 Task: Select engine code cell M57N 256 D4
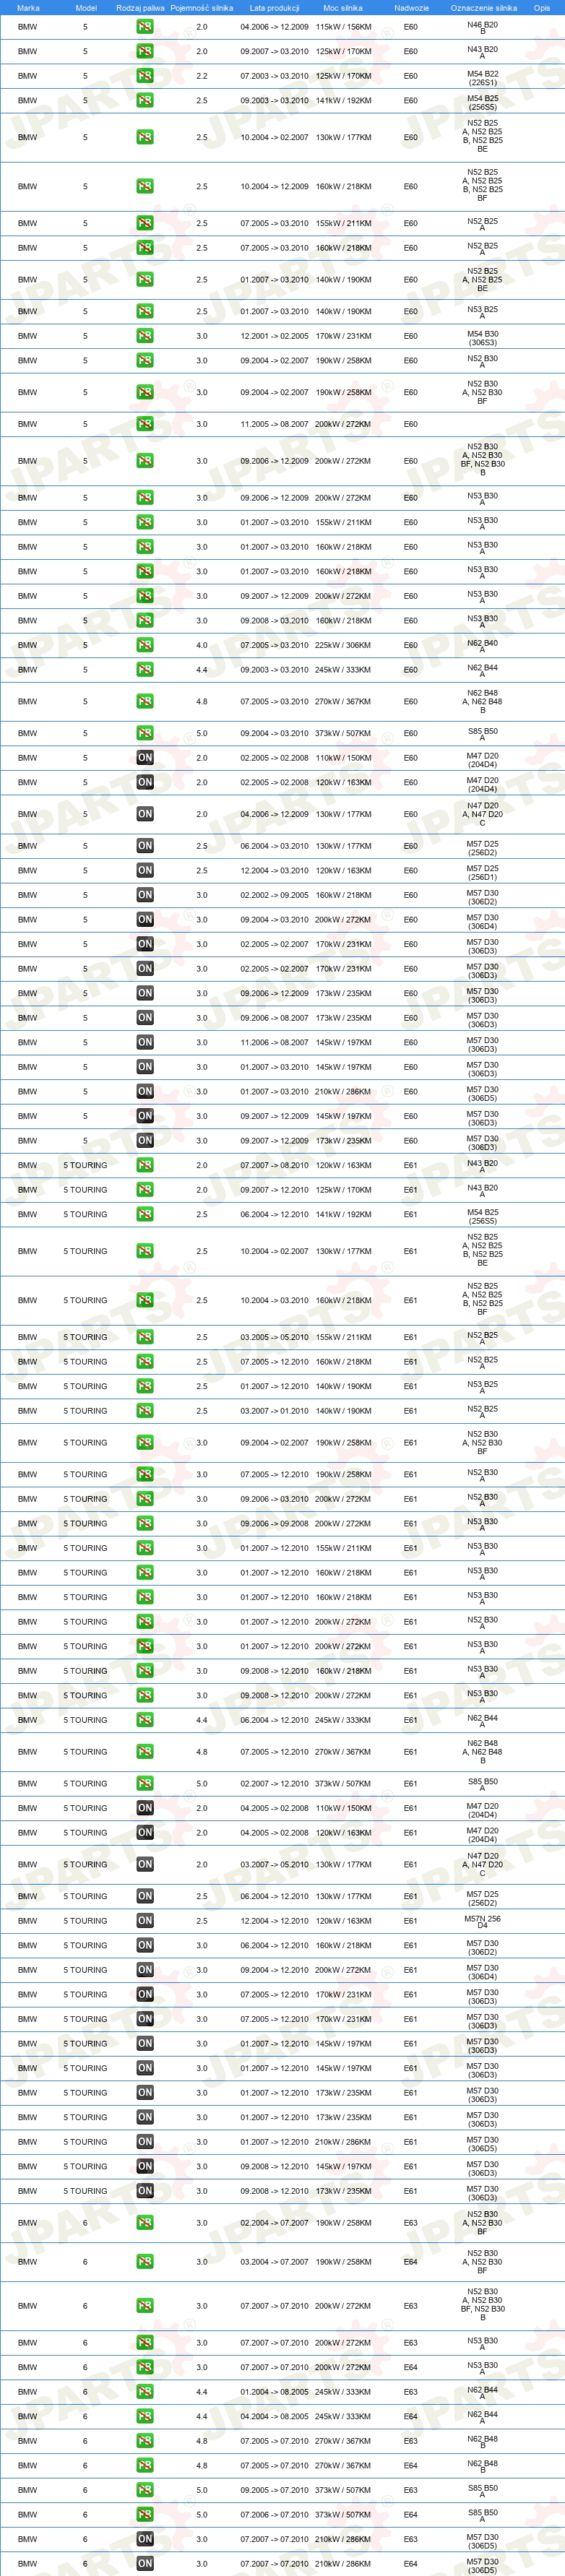click(482, 1922)
